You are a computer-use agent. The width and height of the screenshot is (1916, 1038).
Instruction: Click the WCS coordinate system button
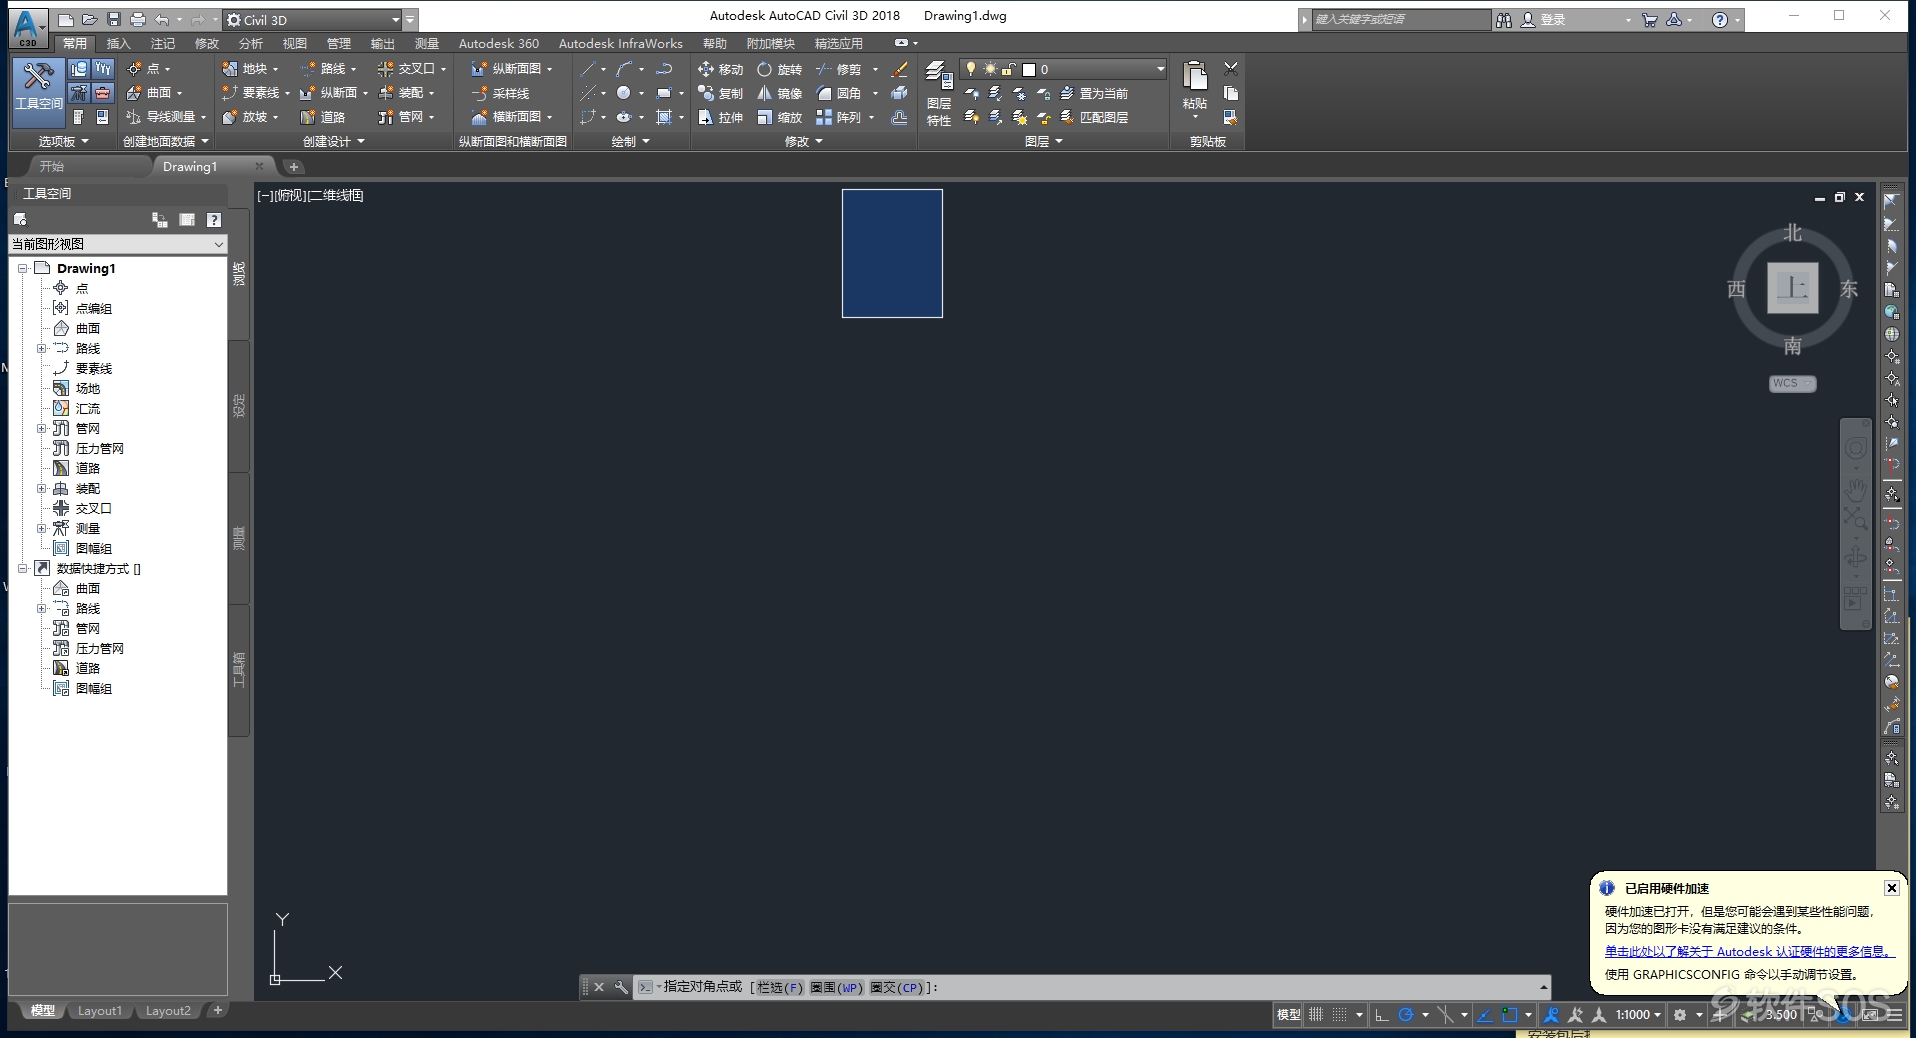coord(1791,383)
